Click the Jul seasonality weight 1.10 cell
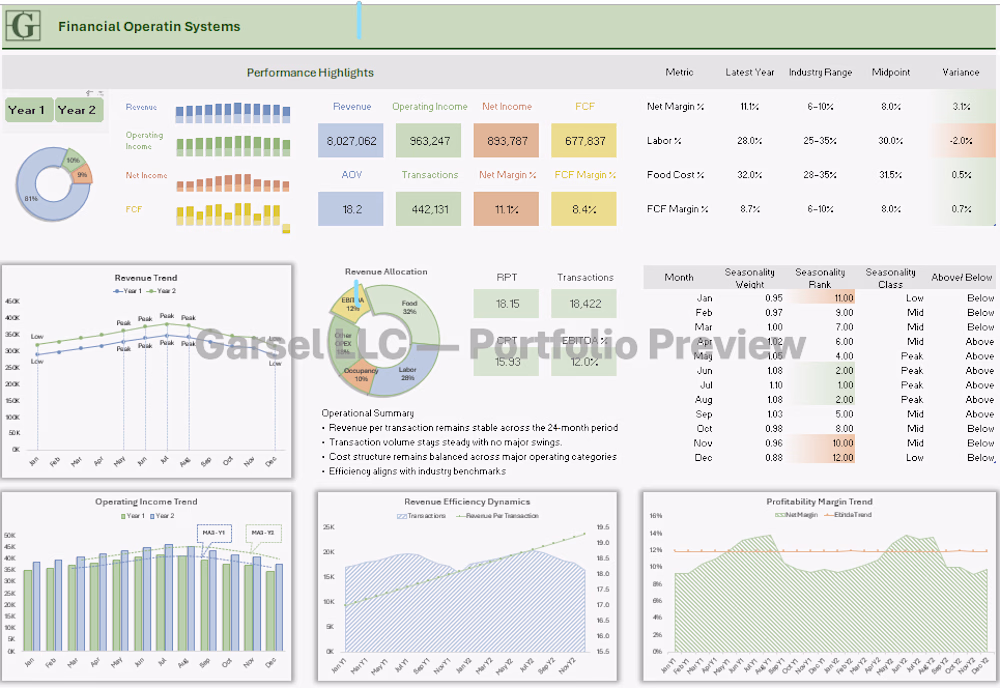 776,385
